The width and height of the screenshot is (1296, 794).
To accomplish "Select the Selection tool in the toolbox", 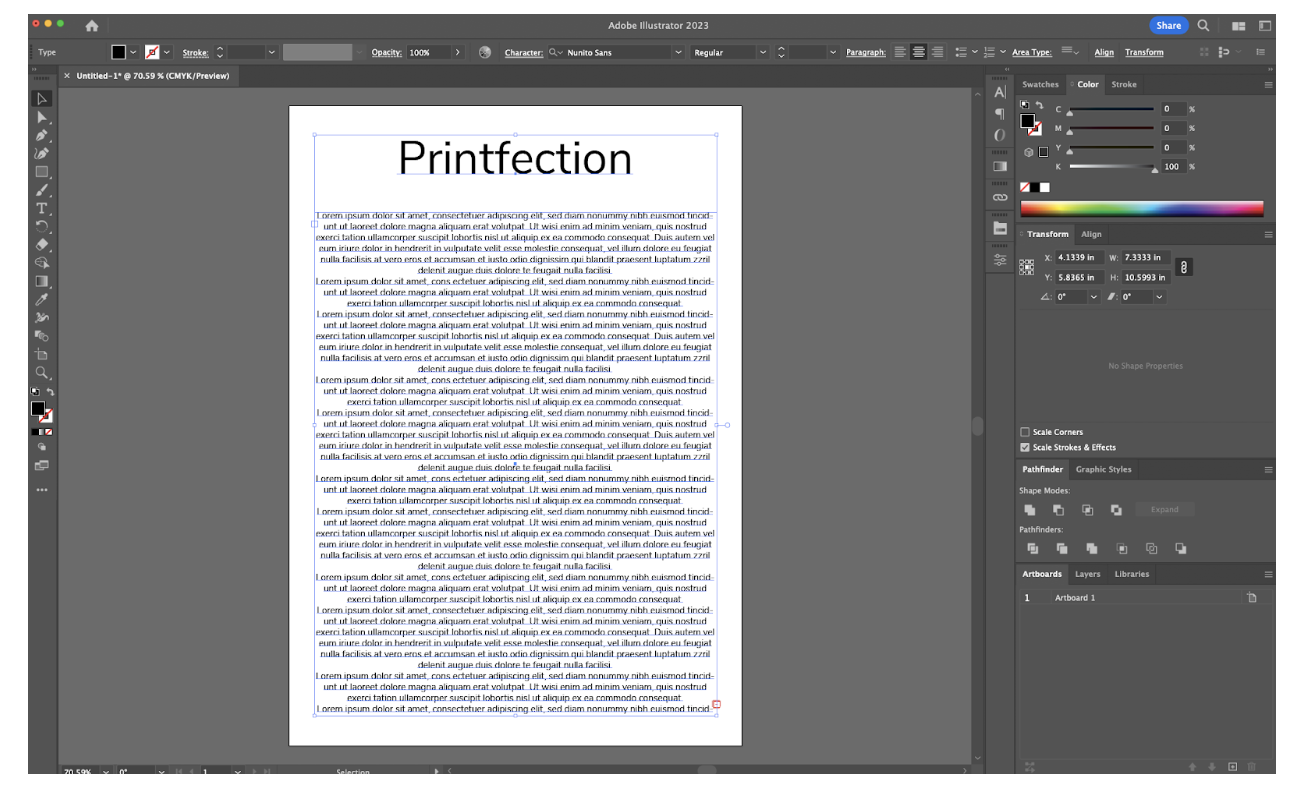I will 42,99.
